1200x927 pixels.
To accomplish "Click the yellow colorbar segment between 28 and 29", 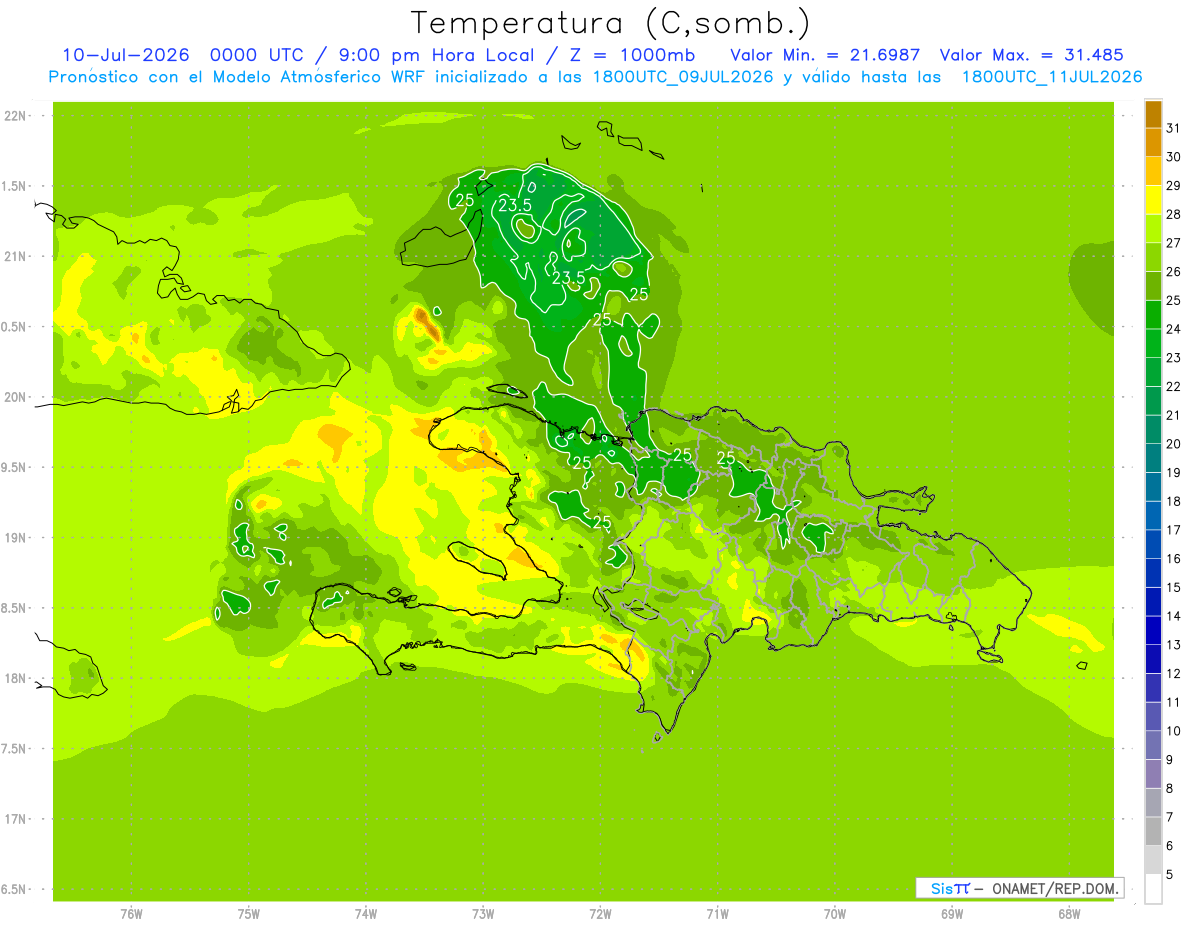I will coord(1153,200).
